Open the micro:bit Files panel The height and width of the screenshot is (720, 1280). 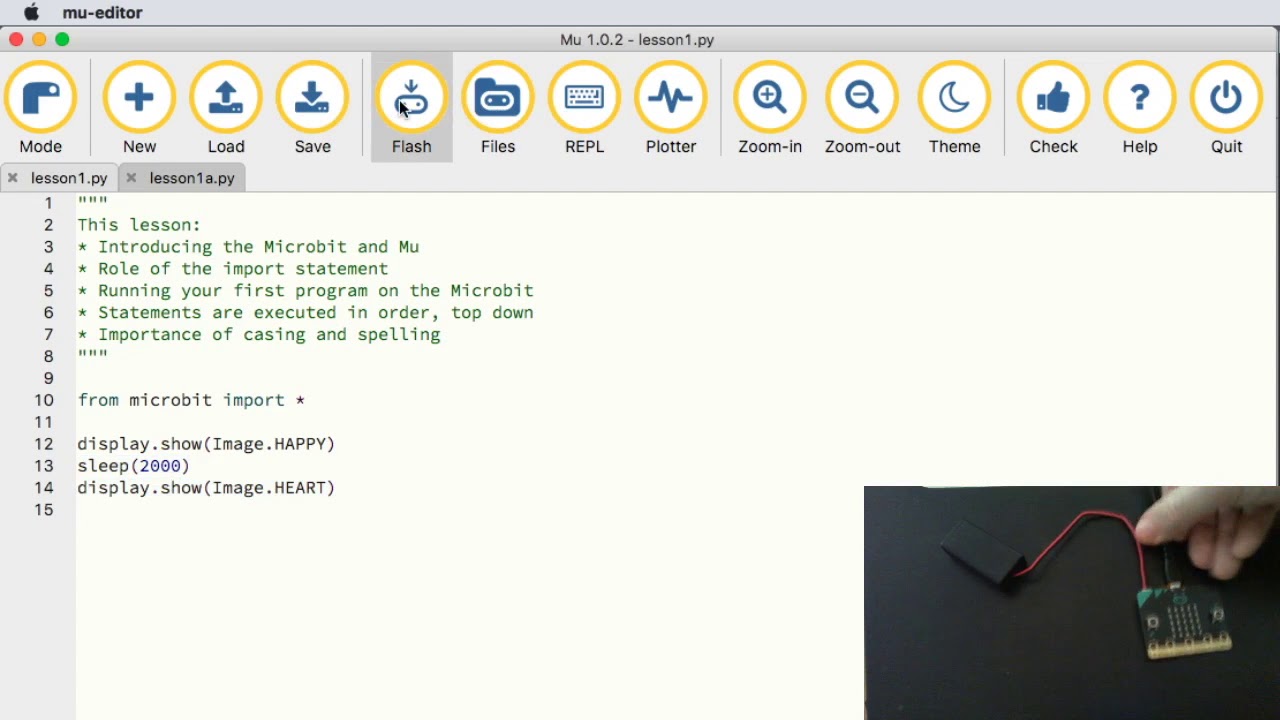click(498, 108)
